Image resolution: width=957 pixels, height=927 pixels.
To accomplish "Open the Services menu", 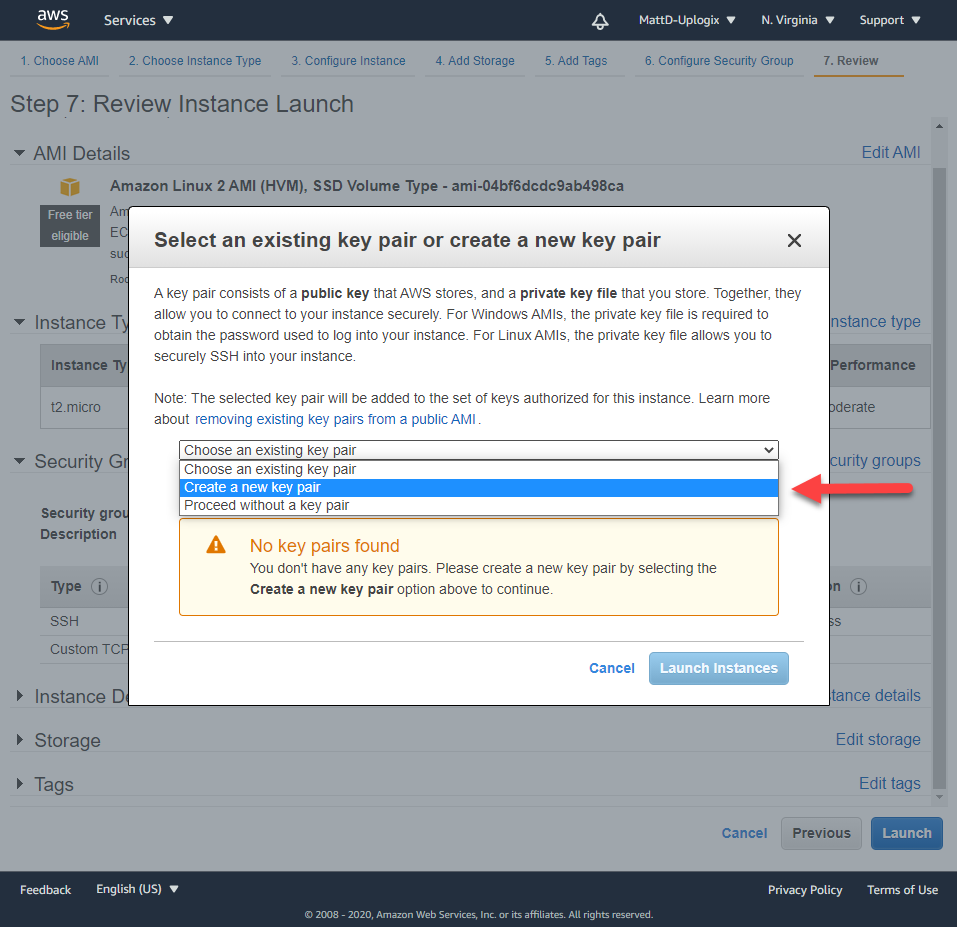I will [x=138, y=20].
